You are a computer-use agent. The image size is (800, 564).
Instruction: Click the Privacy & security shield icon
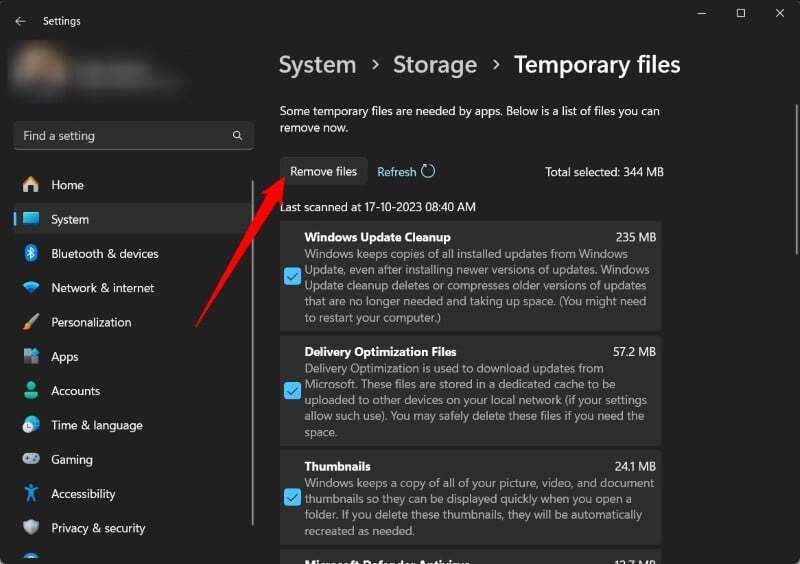click(31, 527)
